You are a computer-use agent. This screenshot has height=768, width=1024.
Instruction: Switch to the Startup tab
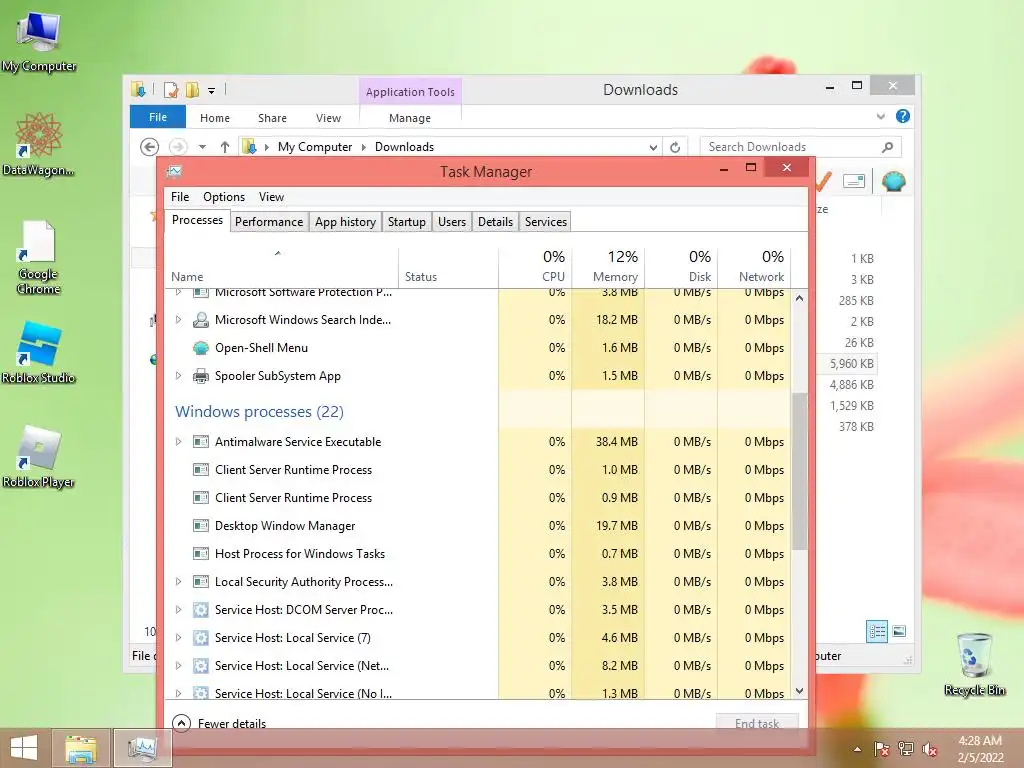click(x=406, y=221)
